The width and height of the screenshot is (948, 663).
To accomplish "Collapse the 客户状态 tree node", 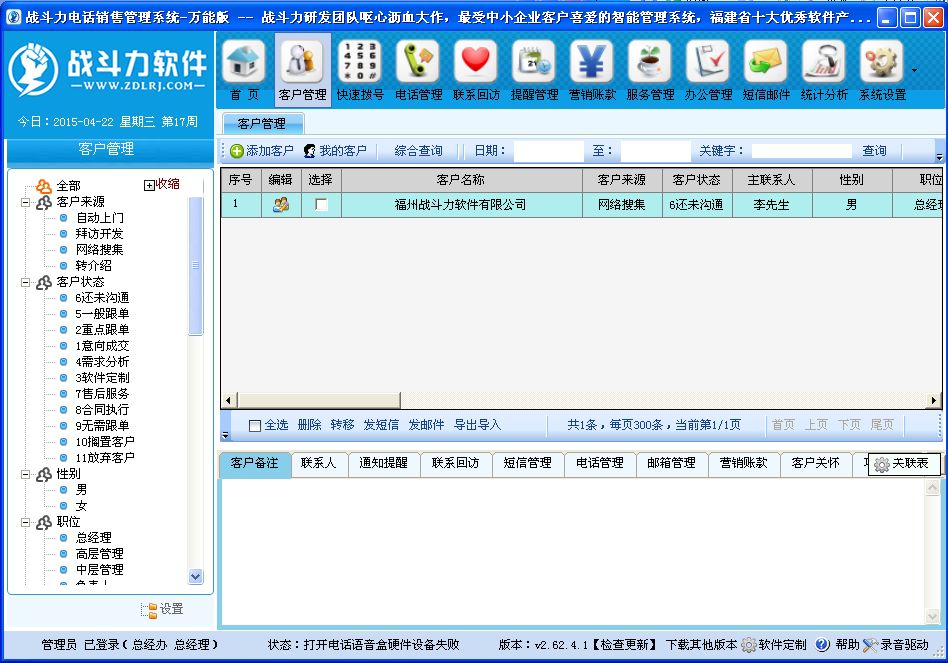I will pyautogui.click(x=25, y=282).
